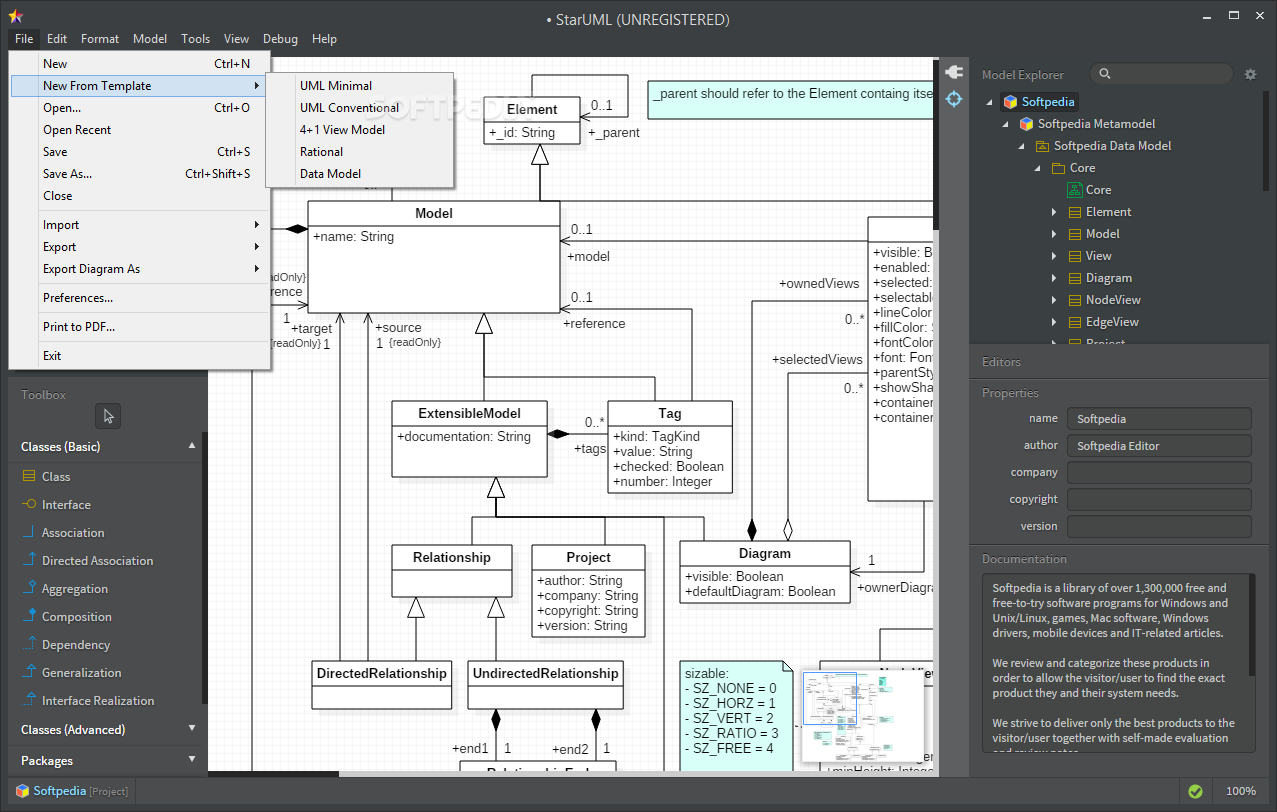The width and height of the screenshot is (1277, 812).
Task: Expand the EdgeView class node
Action: 1054,322
